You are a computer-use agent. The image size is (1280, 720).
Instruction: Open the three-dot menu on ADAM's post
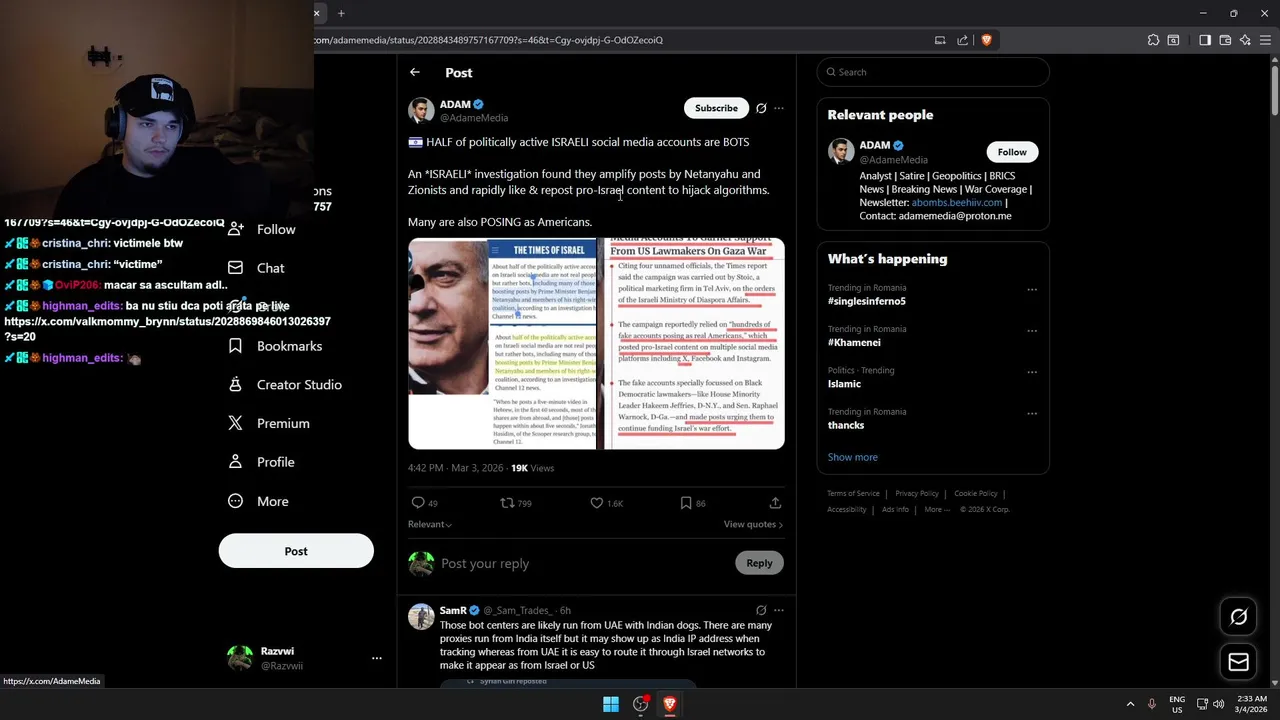pos(779,108)
